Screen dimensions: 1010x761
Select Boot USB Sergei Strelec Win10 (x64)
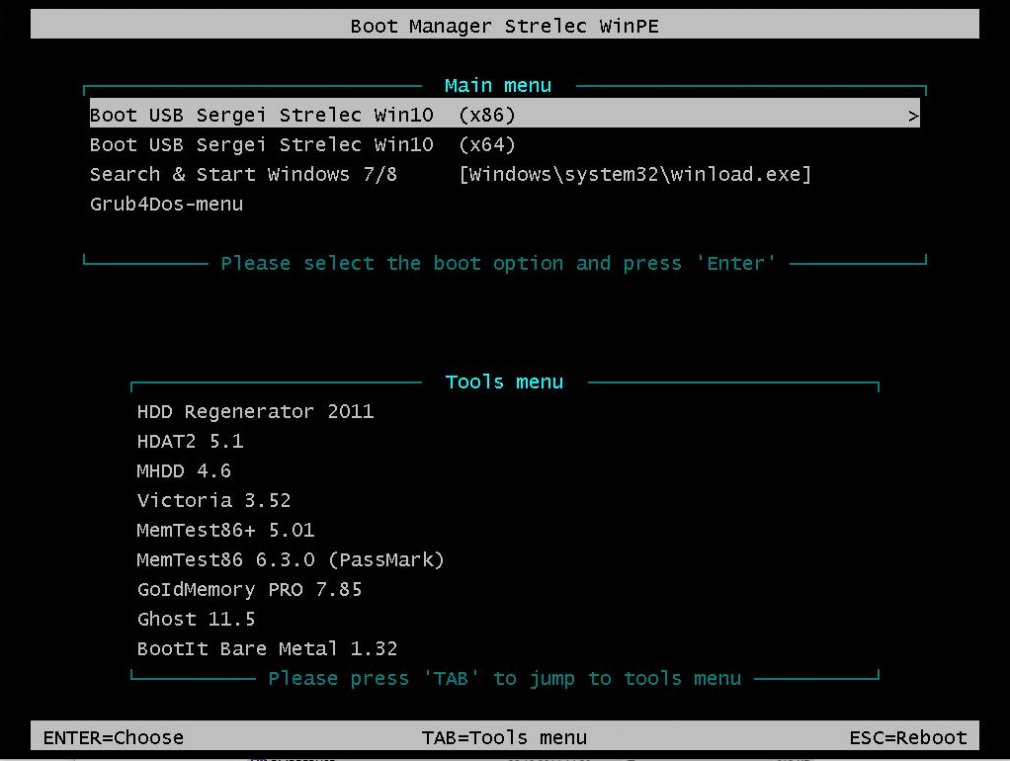(x=303, y=144)
